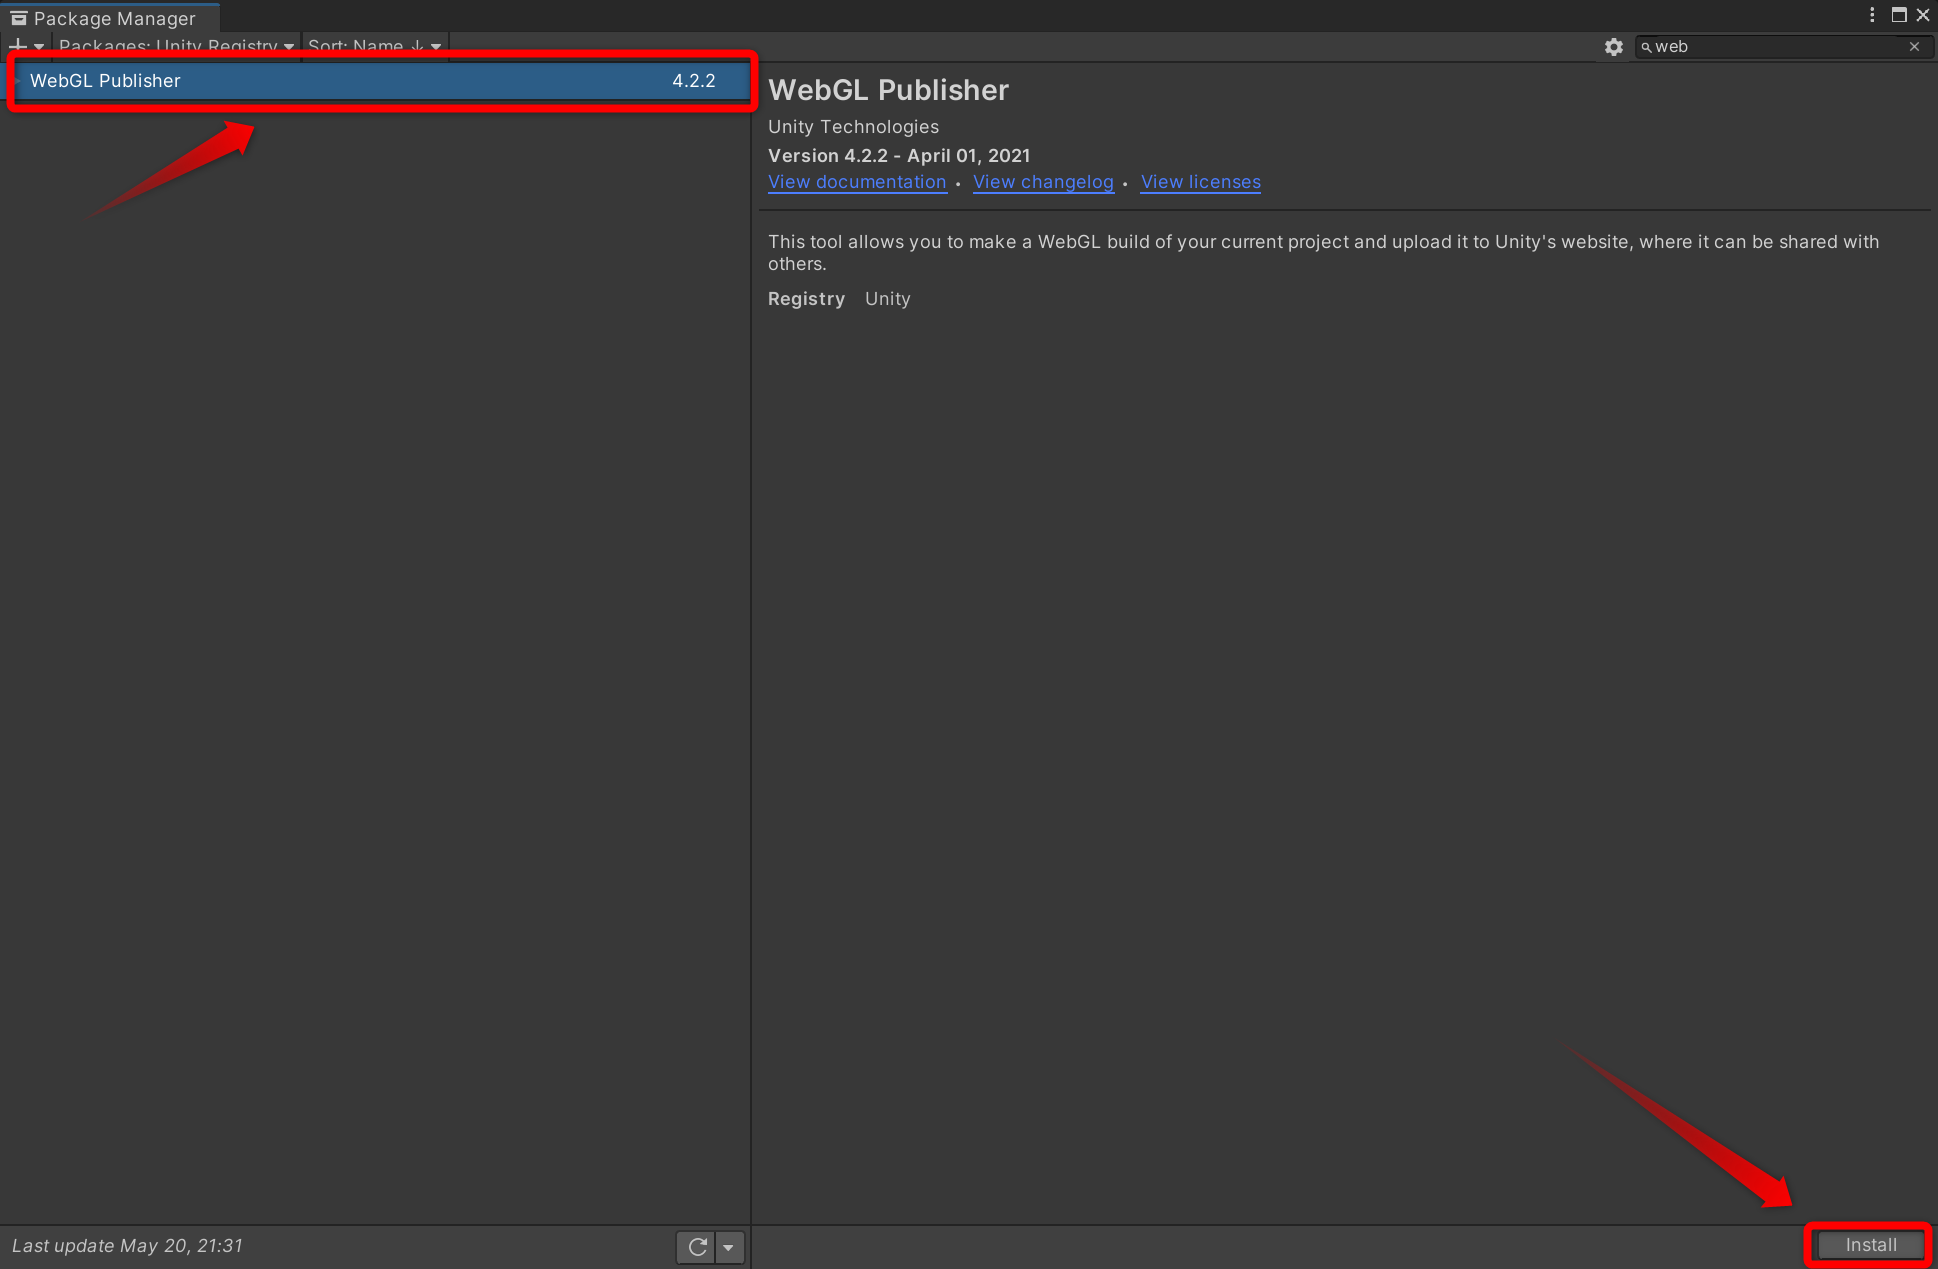Click the search magnifier icon
The width and height of the screenshot is (1938, 1269).
click(x=1646, y=47)
